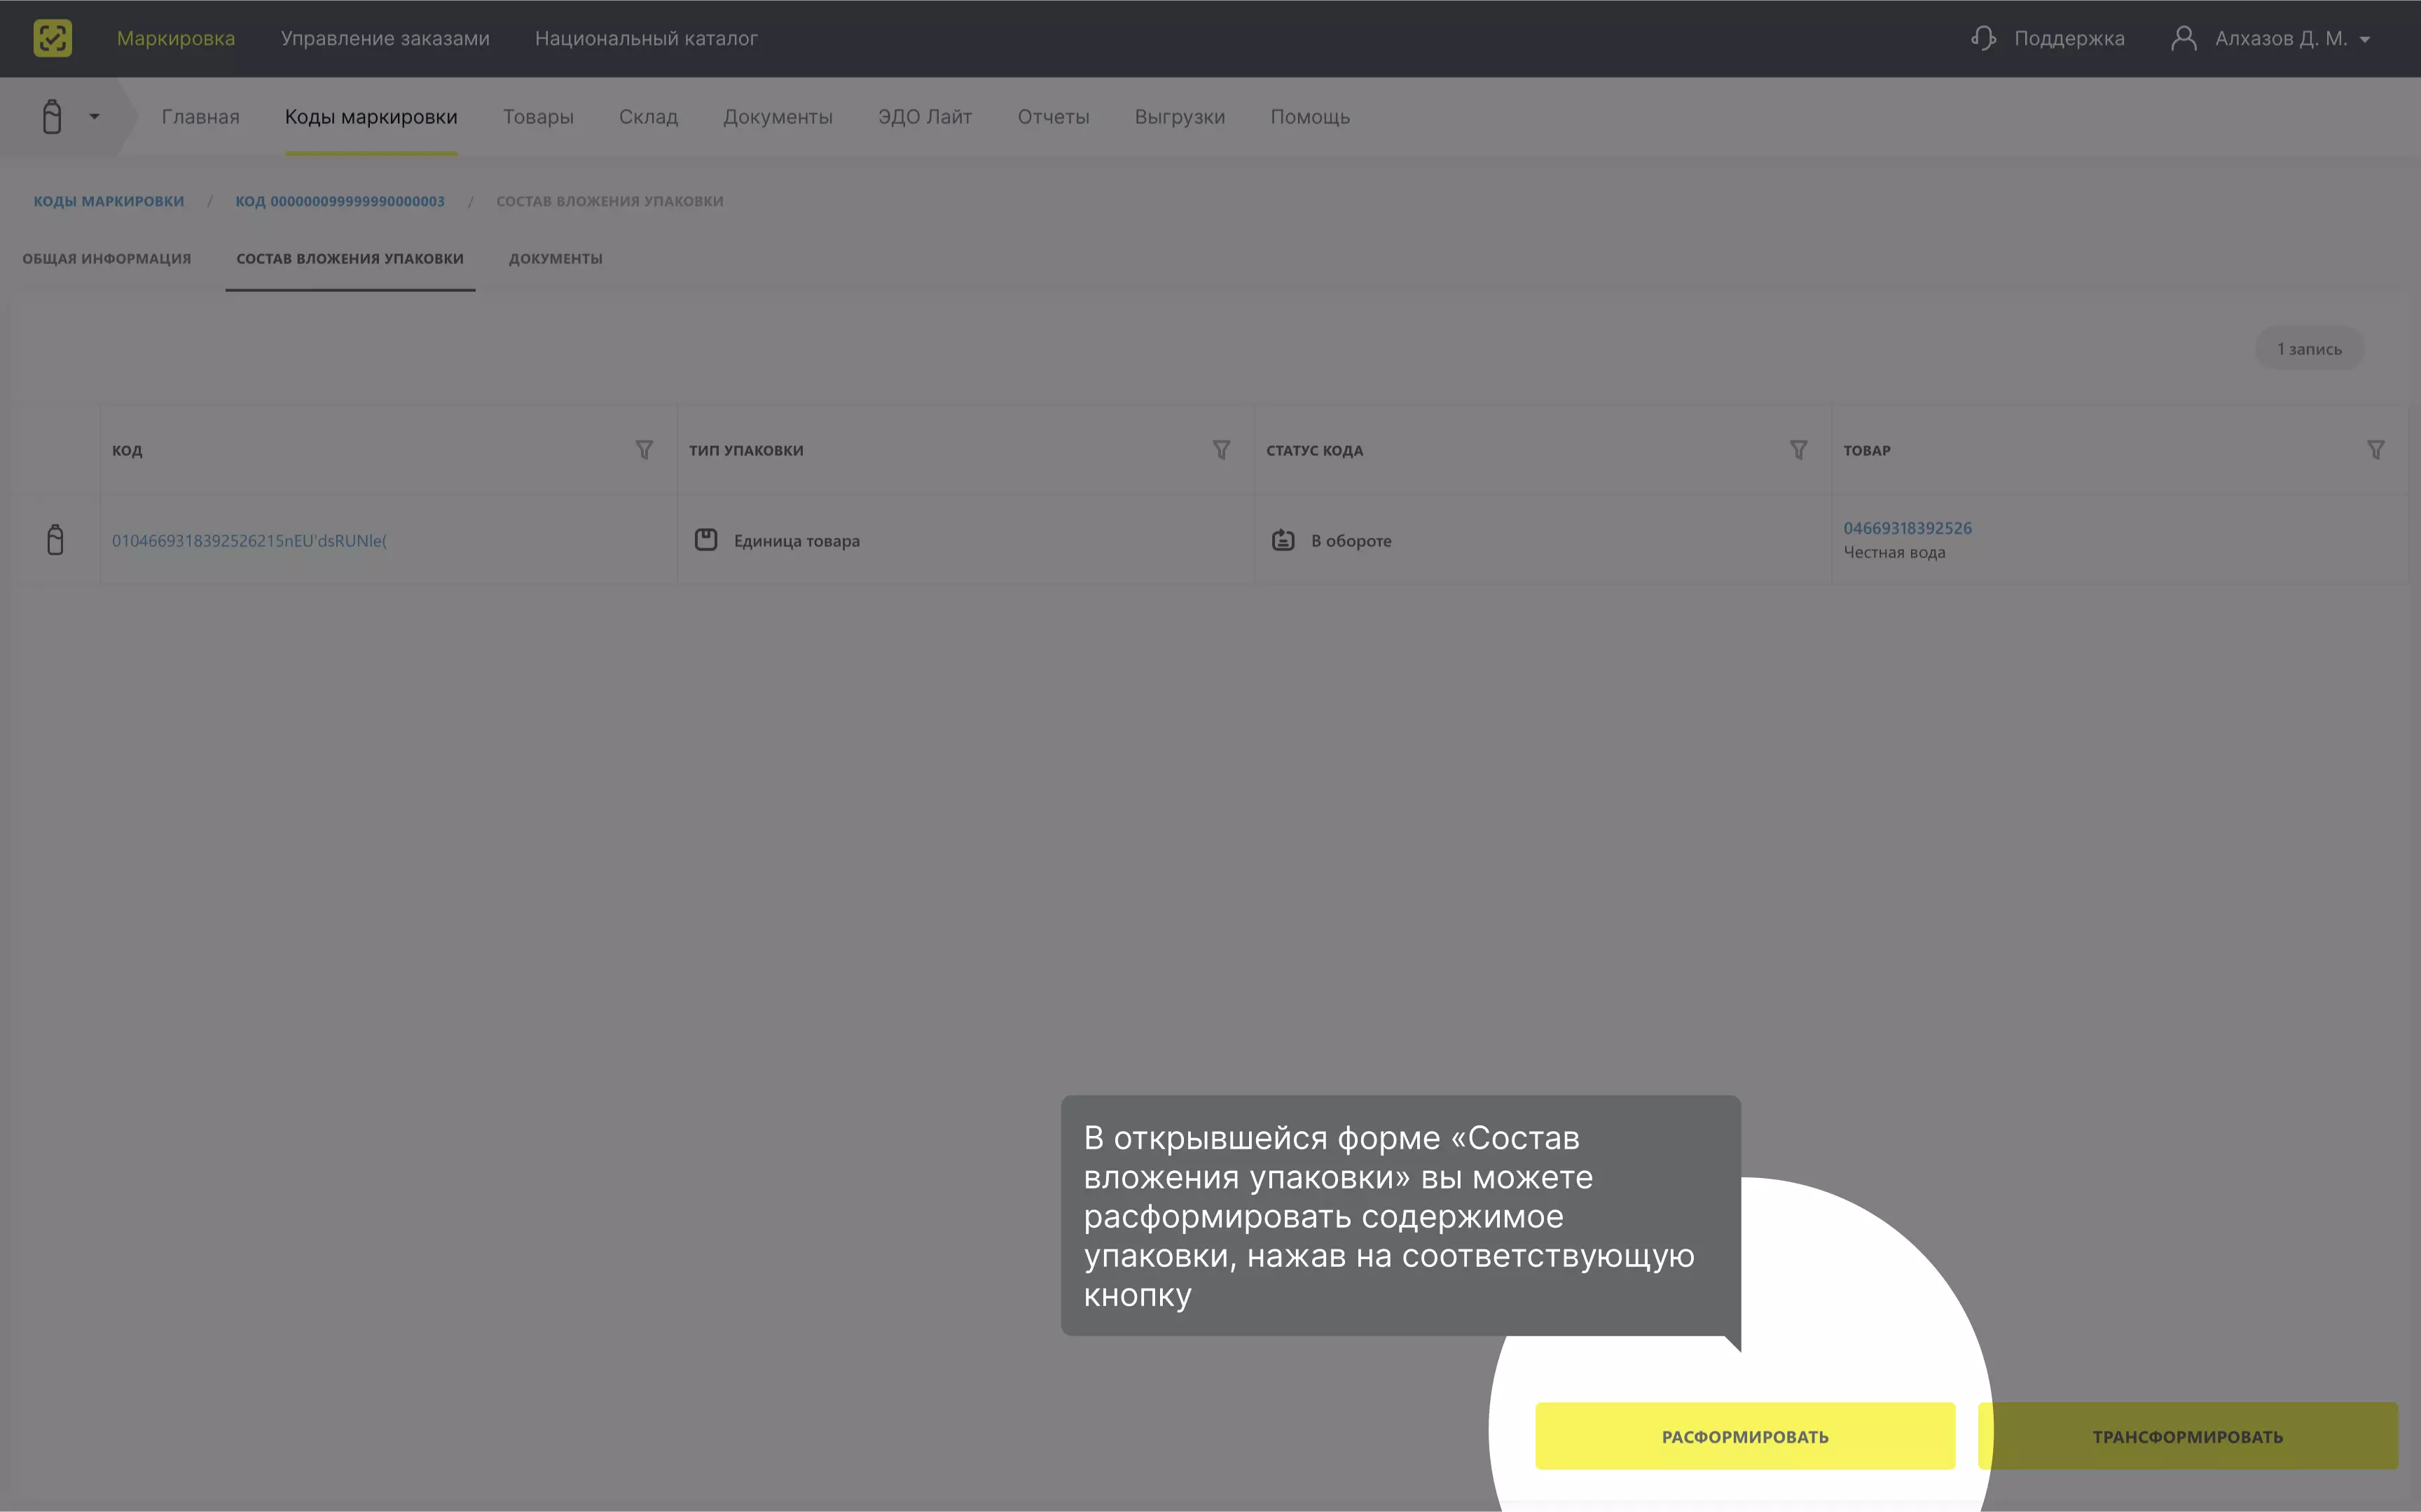Expand the product group selector arrow
Image resolution: width=2421 pixels, height=1512 pixels.
(x=94, y=117)
